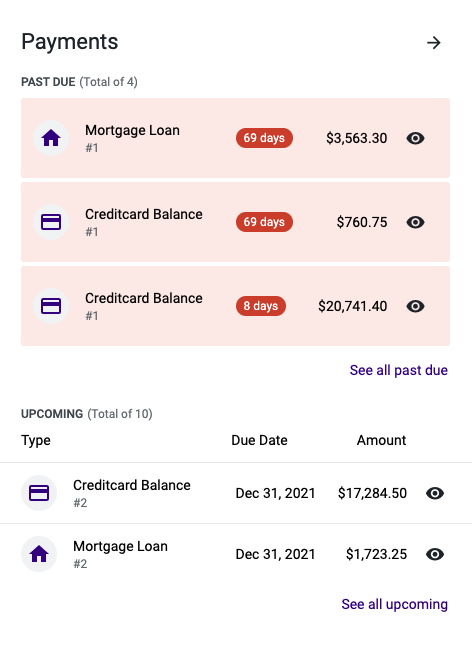
Task: Show details for $20,741.40 past due payment
Action: [415, 306]
